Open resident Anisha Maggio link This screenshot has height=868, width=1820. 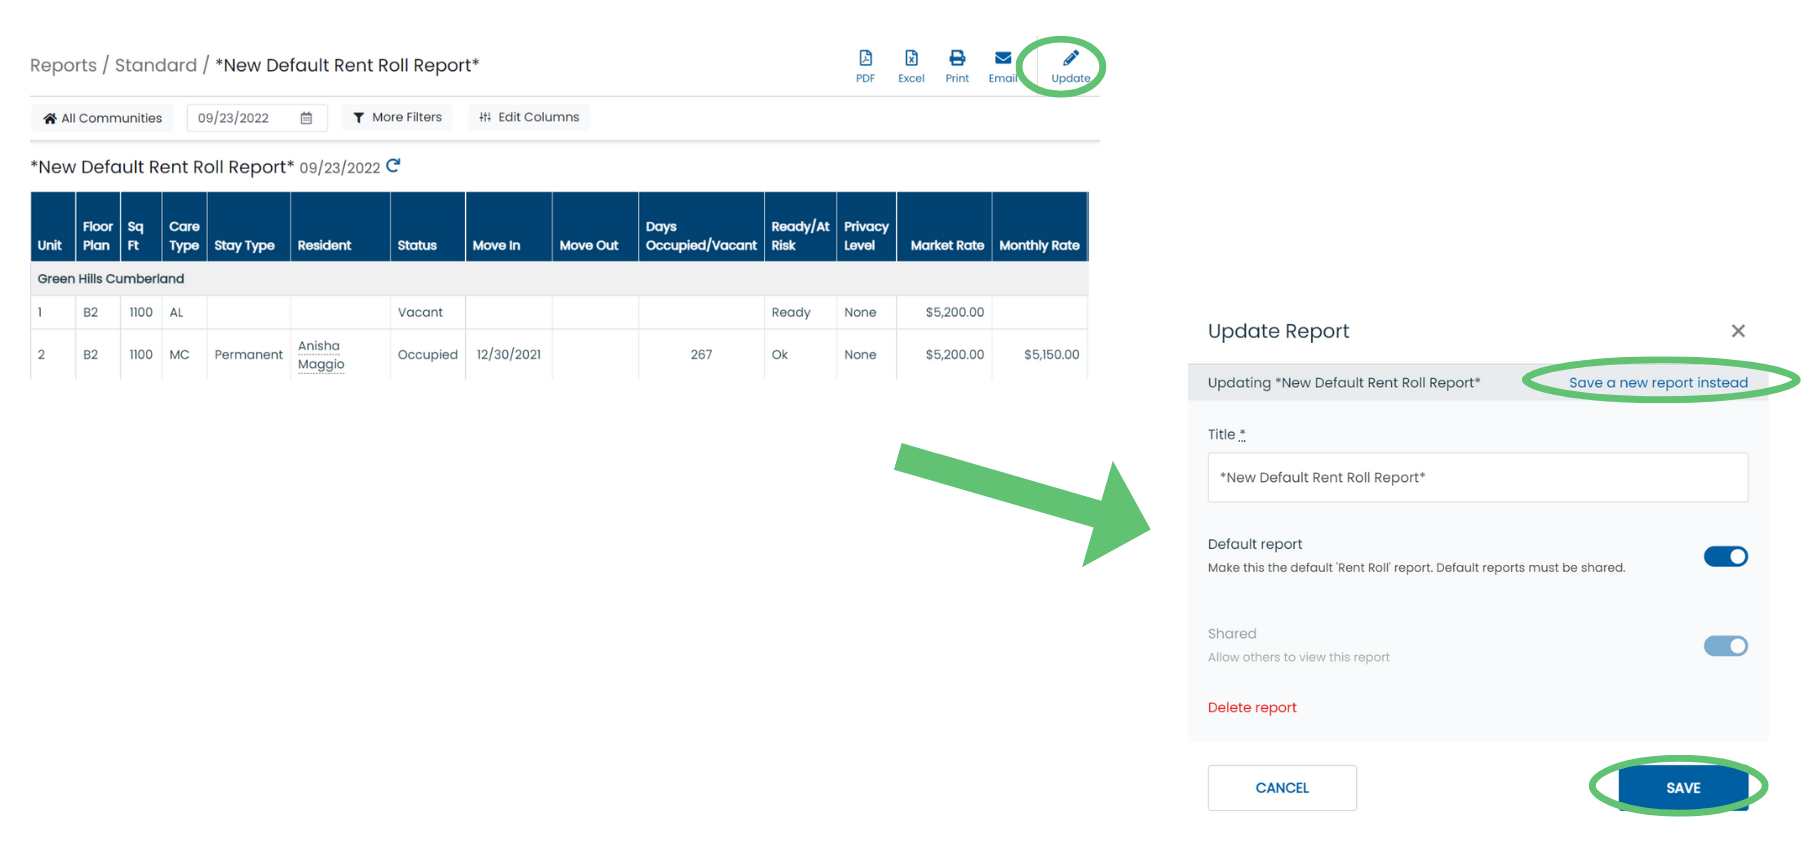point(321,355)
